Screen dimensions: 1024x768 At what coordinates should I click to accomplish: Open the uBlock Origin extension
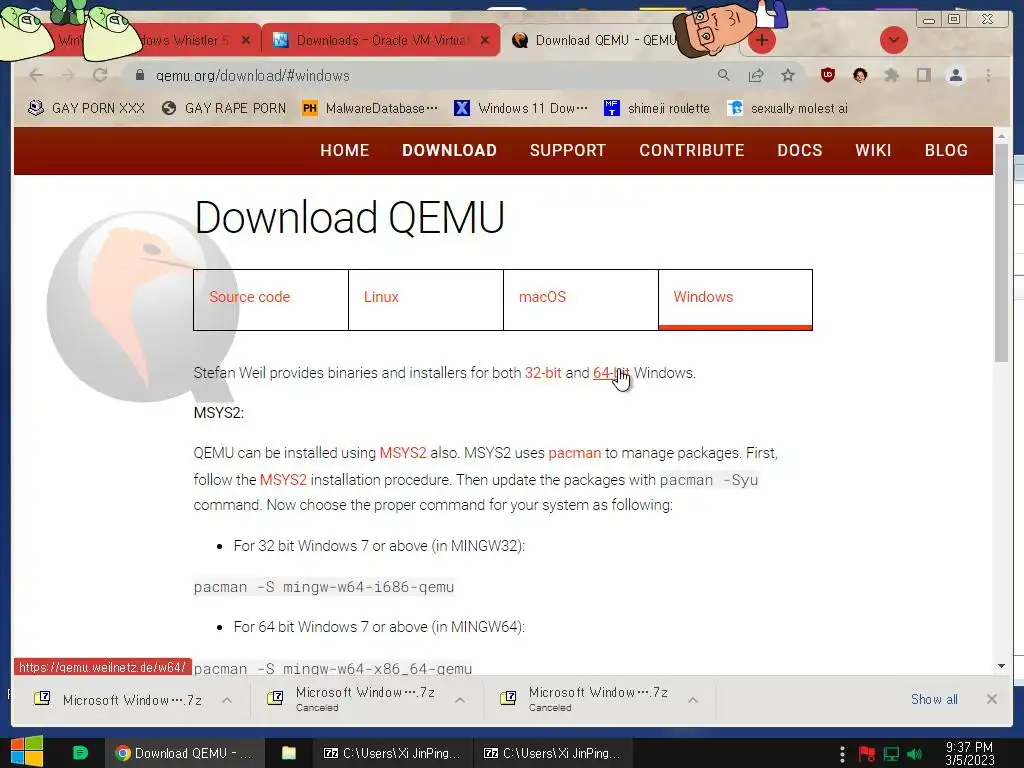827,76
